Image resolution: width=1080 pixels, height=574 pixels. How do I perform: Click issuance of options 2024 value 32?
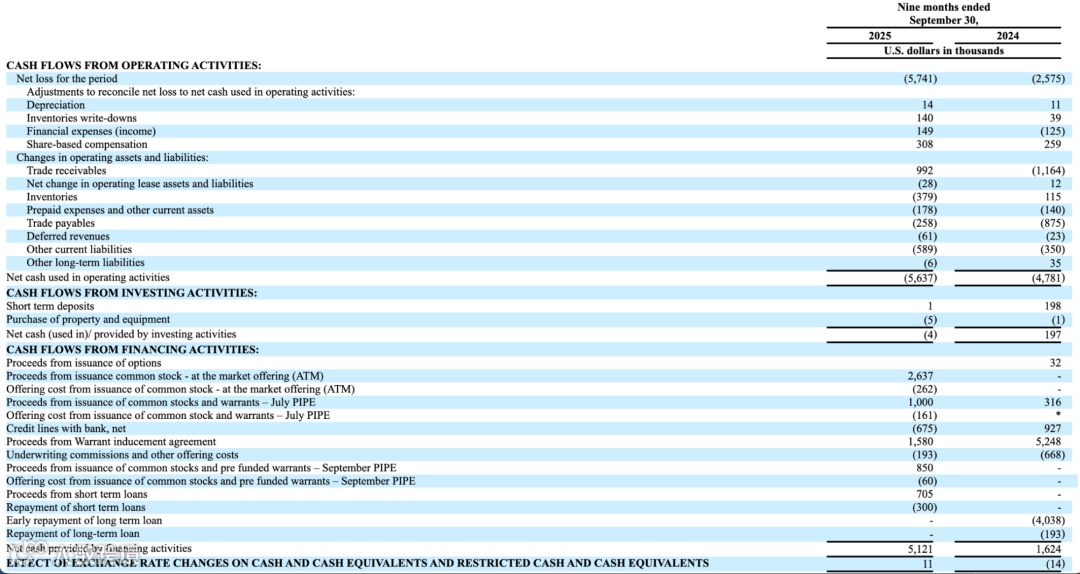[x=1056, y=362]
